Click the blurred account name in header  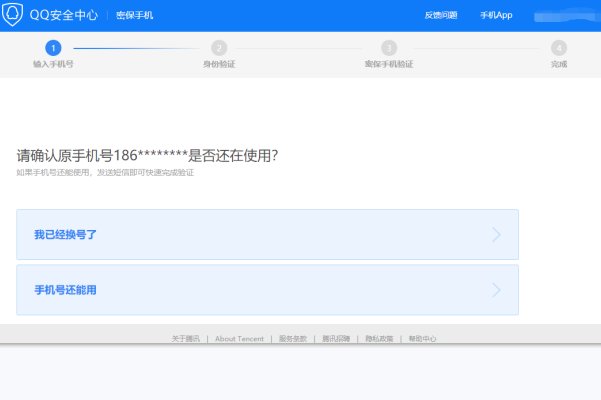(x=567, y=16)
